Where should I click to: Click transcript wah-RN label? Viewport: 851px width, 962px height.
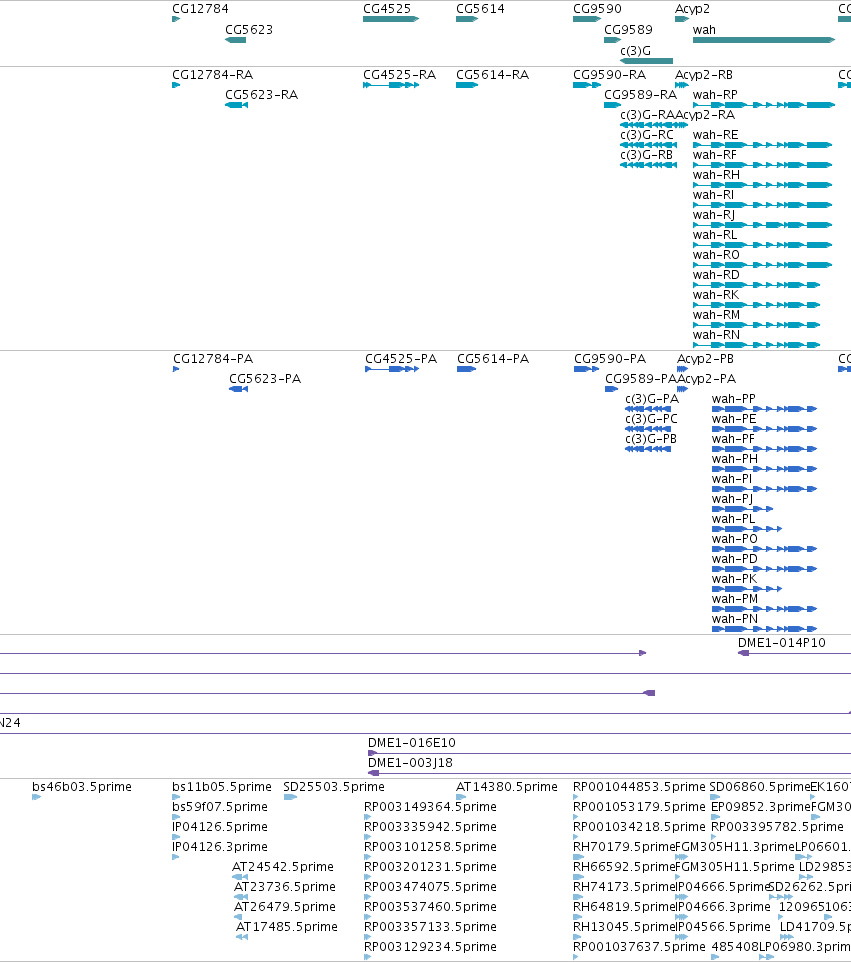pyautogui.click(x=716, y=335)
